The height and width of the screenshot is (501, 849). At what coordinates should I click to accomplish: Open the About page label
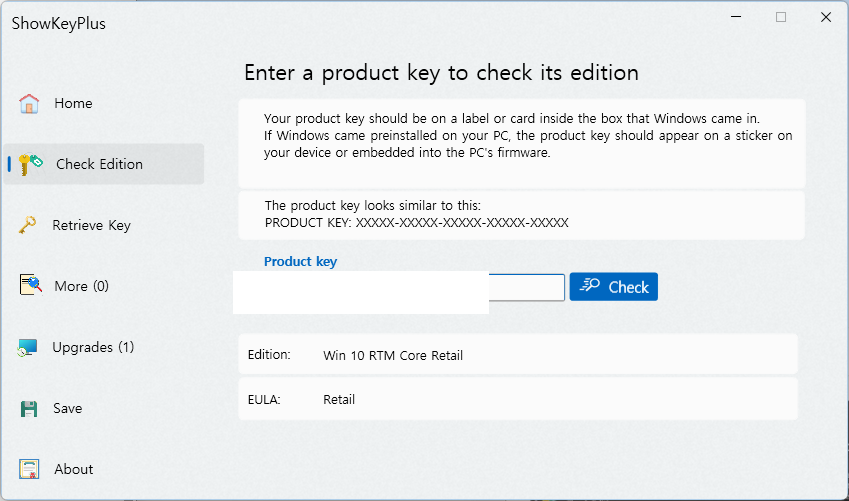(x=74, y=469)
